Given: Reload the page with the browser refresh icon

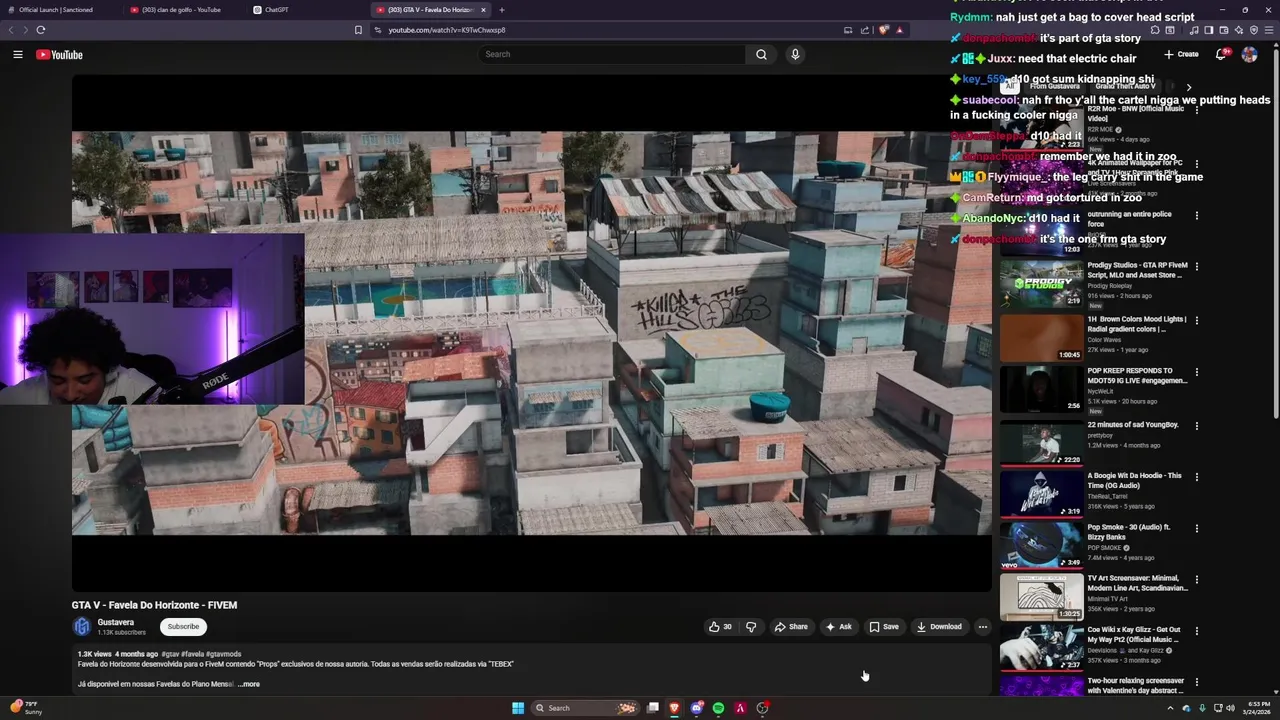Looking at the screenshot, I should tap(40, 30).
